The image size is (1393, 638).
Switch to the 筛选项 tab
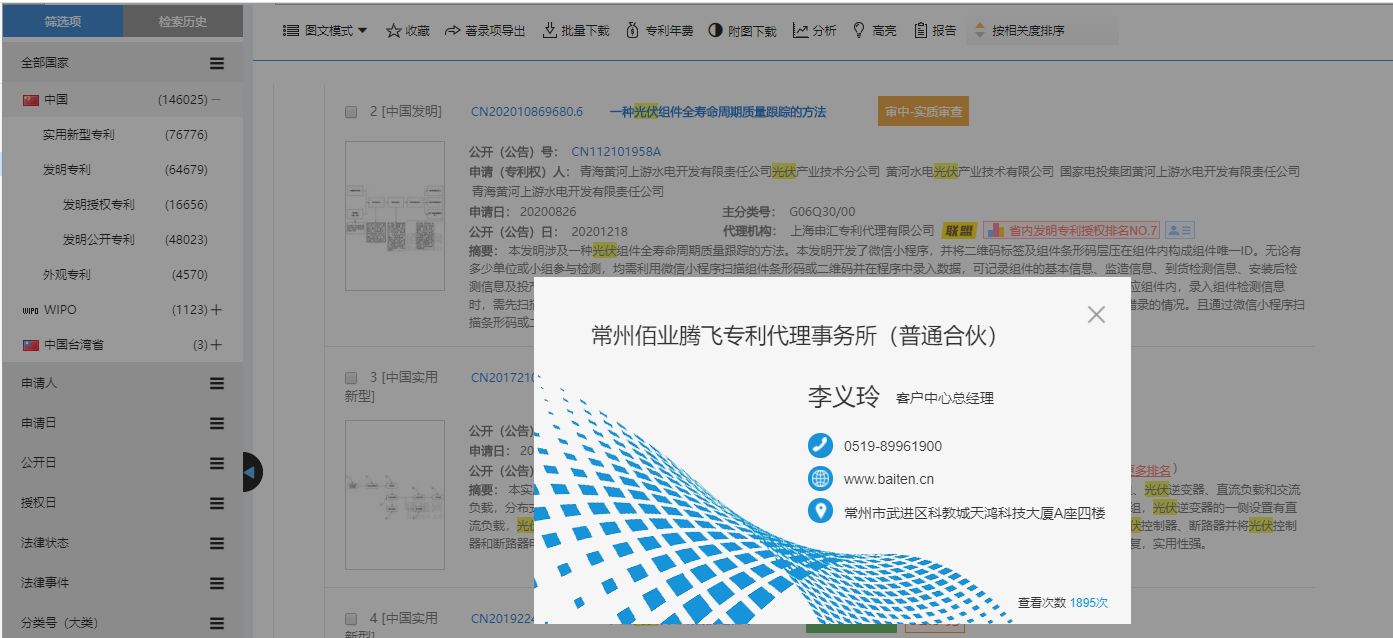point(63,21)
